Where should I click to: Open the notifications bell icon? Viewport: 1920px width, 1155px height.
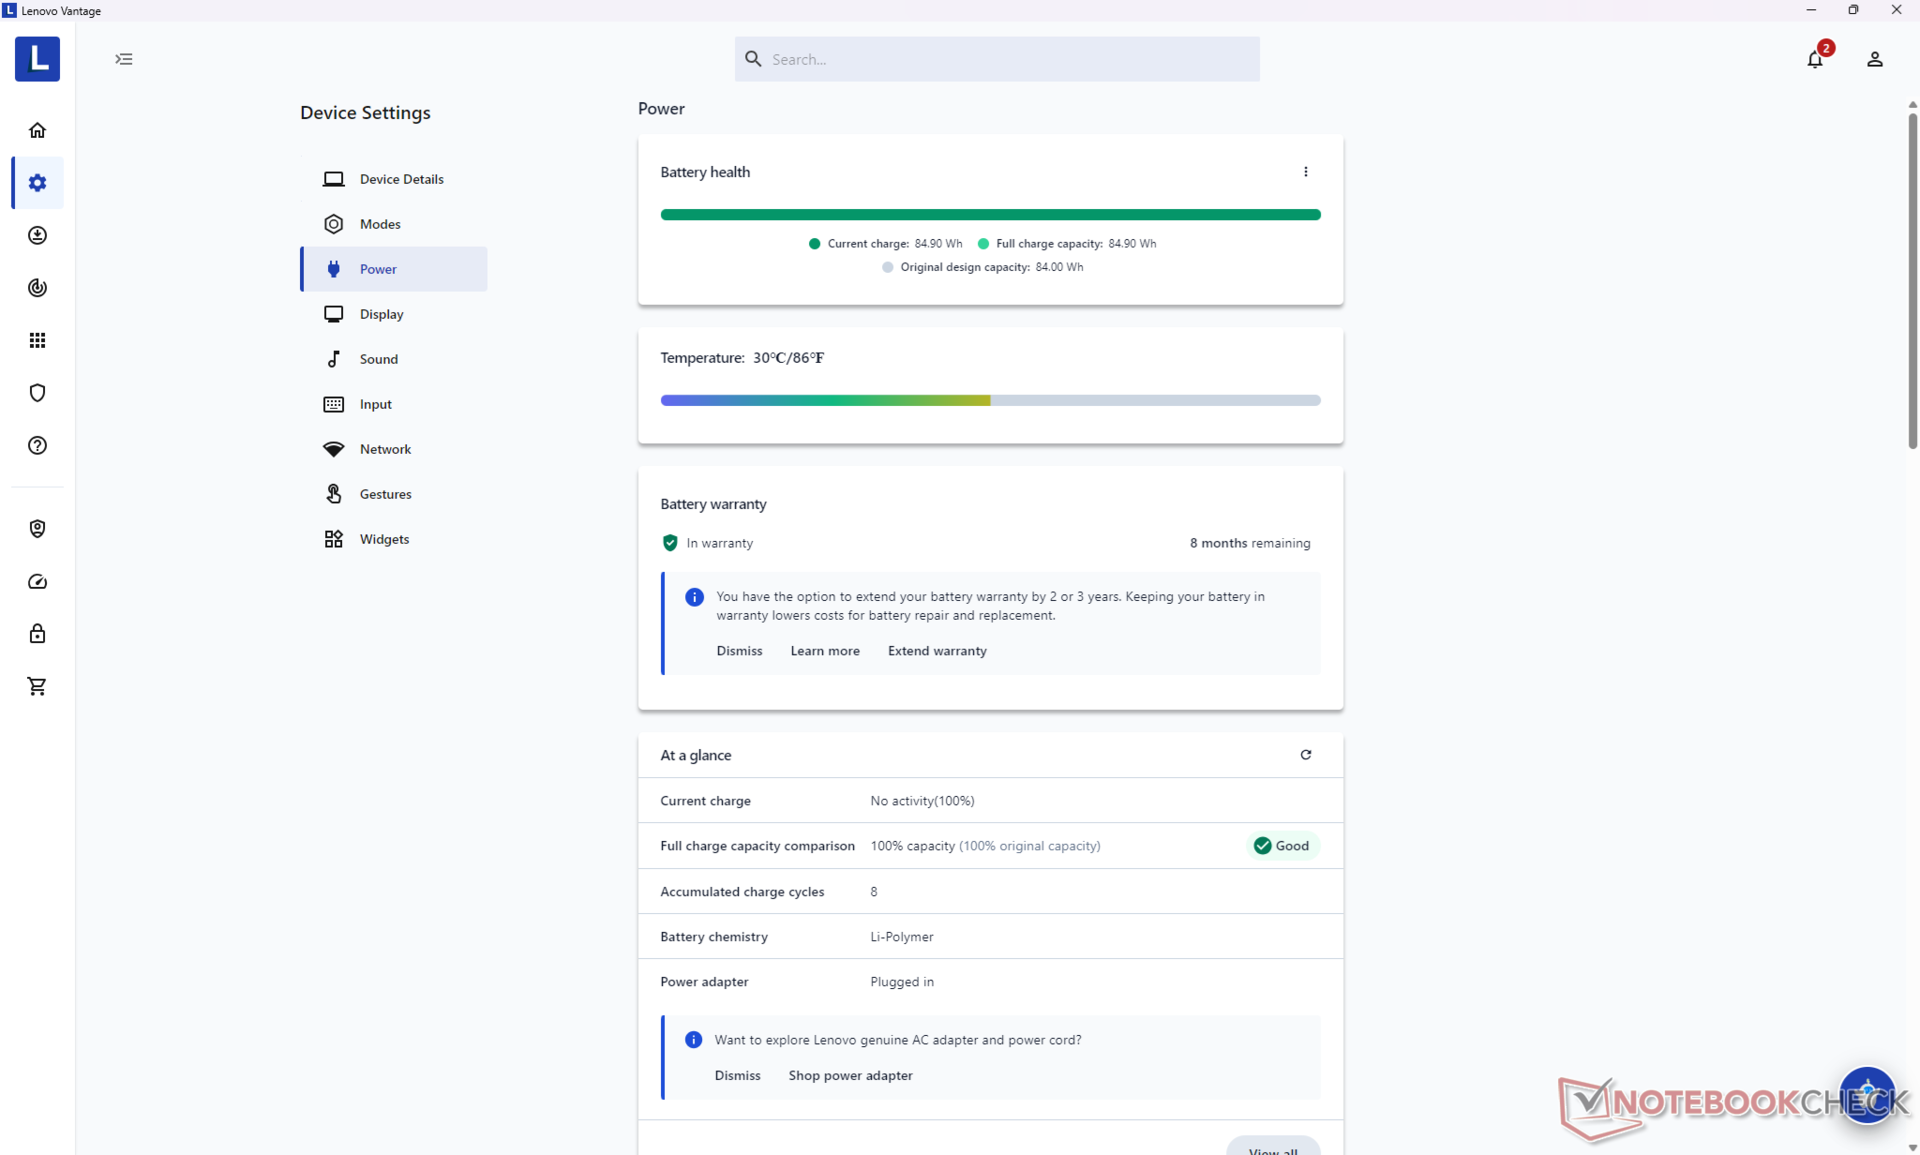(1815, 60)
